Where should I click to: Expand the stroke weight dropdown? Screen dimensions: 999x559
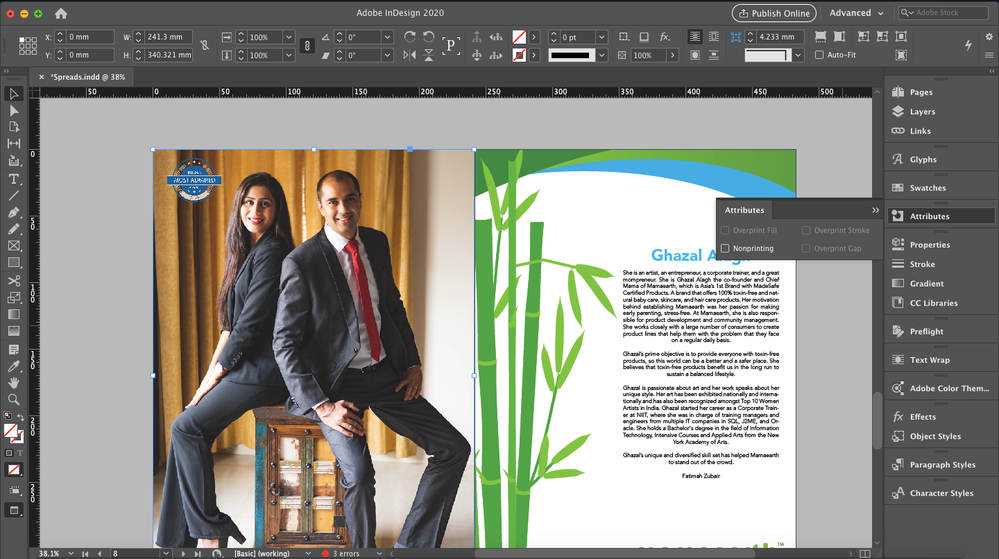[601, 37]
